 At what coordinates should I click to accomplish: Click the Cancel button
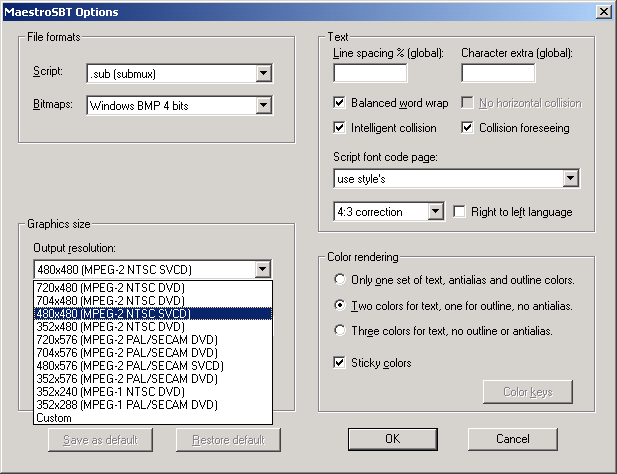pos(512,439)
